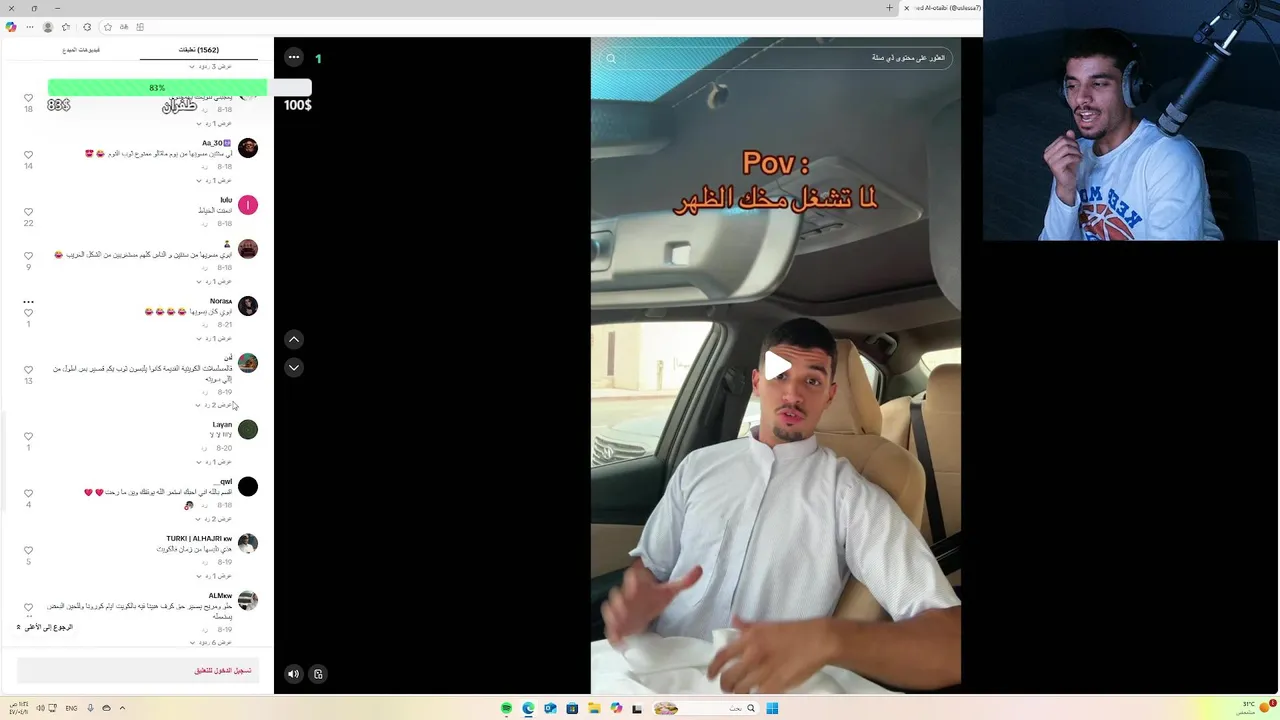Open the more options menu on video
1280x720 pixels.
point(294,57)
